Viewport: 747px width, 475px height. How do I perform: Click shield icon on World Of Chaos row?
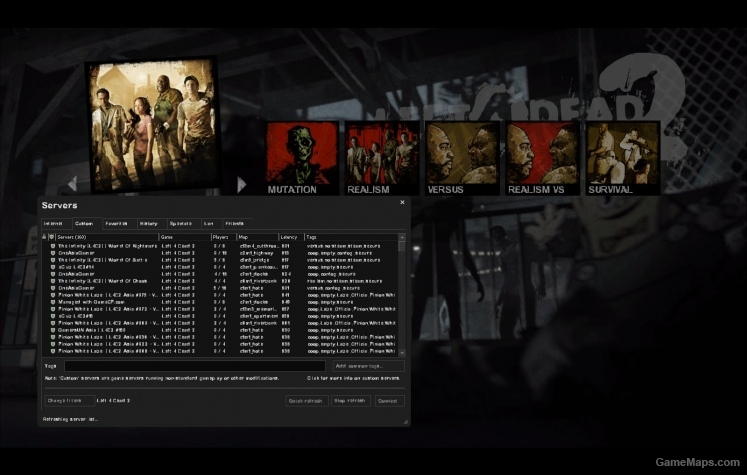[x=53, y=281]
